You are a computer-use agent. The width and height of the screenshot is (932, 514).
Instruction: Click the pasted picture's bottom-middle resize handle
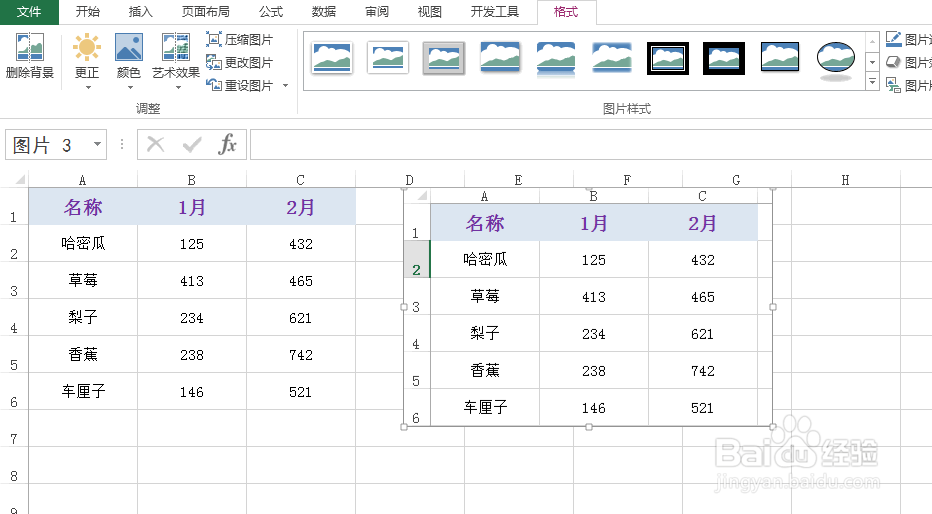click(588, 427)
